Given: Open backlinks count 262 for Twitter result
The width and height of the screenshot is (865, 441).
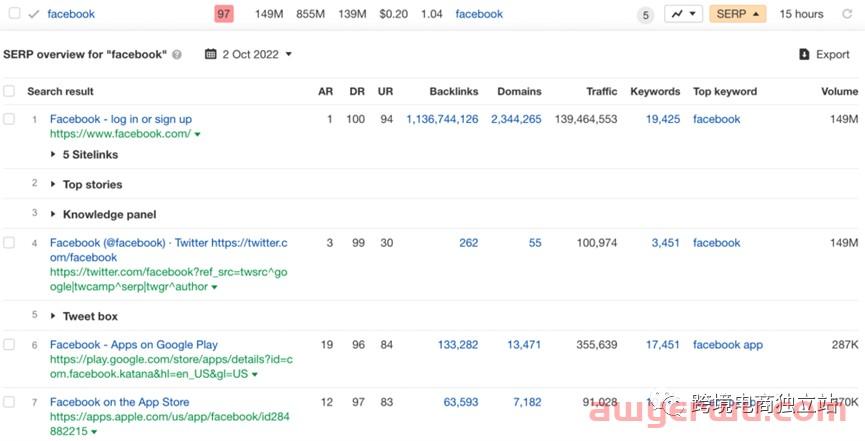Looking at the screenshot, I should pos(468,243).
